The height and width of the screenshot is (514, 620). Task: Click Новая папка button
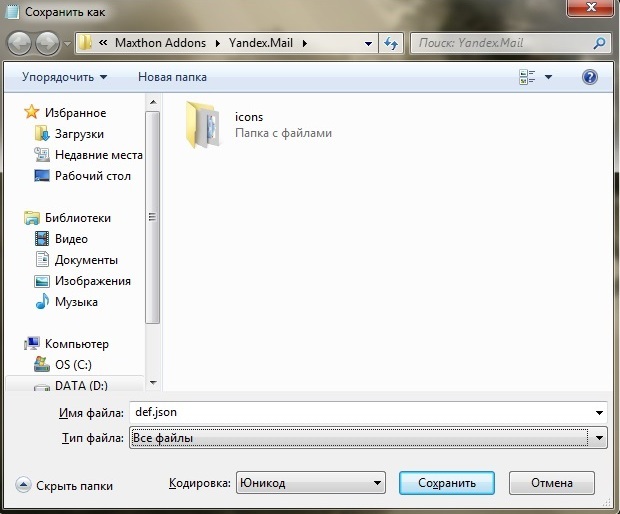[172, 77]
